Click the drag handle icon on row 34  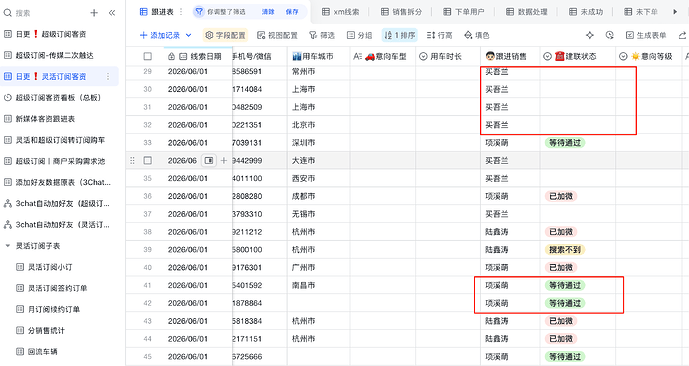click(132, 161)
